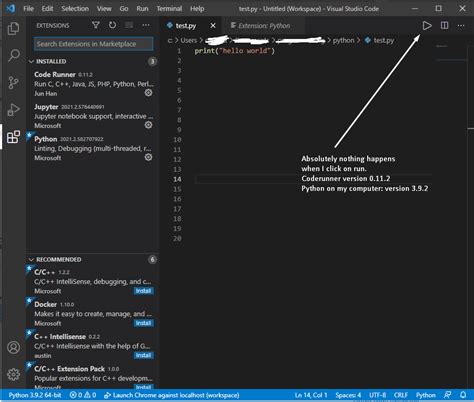Open Extensions panel more actions menu
This screenshot has width=474, height=402.
tap(146, 25)
